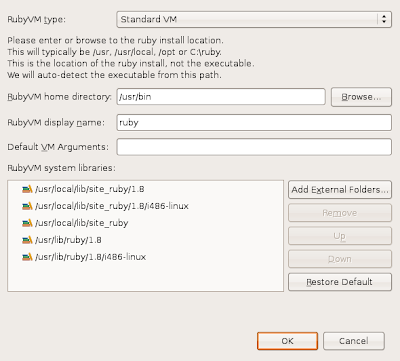Image resolution: width=400 pixels, height=361 pixels.
Task: Focus the RubyVM home directory field
Action: tap(221, 97)
